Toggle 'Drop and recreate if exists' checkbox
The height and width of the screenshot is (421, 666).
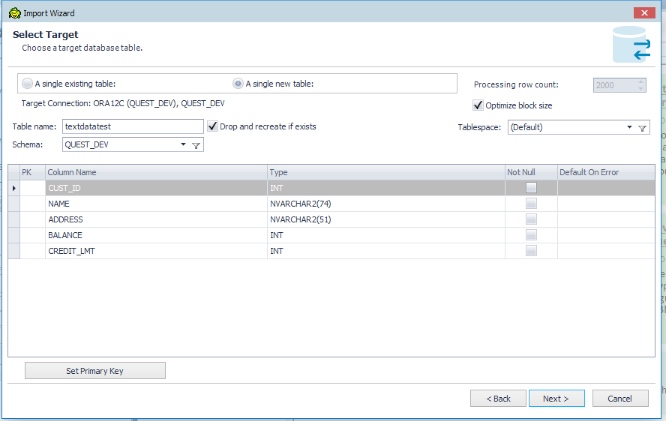pos(212,127)
